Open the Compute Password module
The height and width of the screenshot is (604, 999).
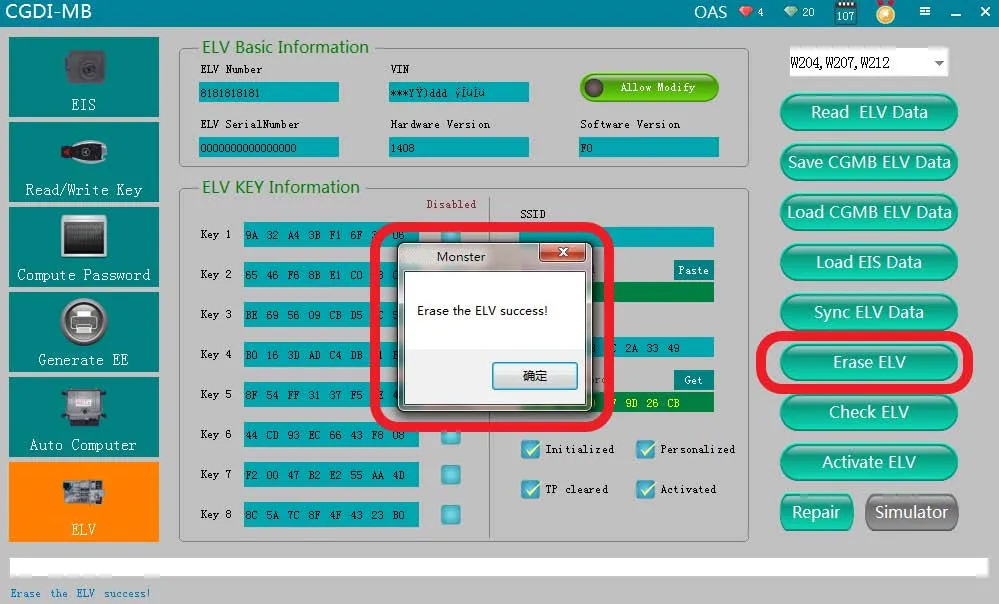coord(83,247)
